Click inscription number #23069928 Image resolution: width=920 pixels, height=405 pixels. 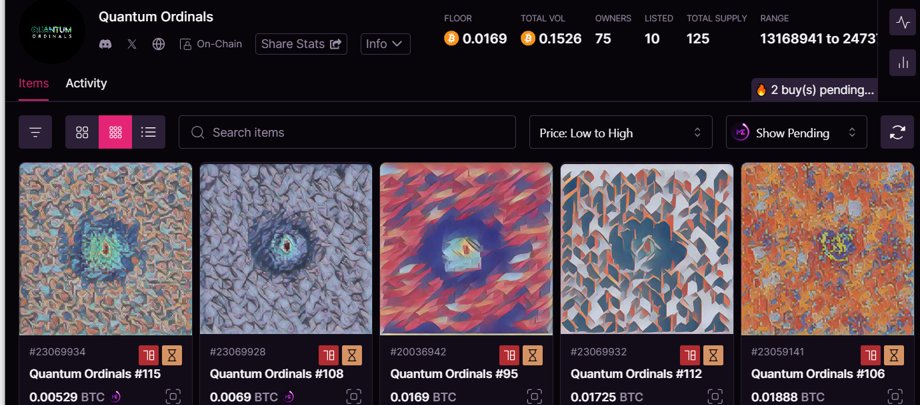[x=238, y=352]
